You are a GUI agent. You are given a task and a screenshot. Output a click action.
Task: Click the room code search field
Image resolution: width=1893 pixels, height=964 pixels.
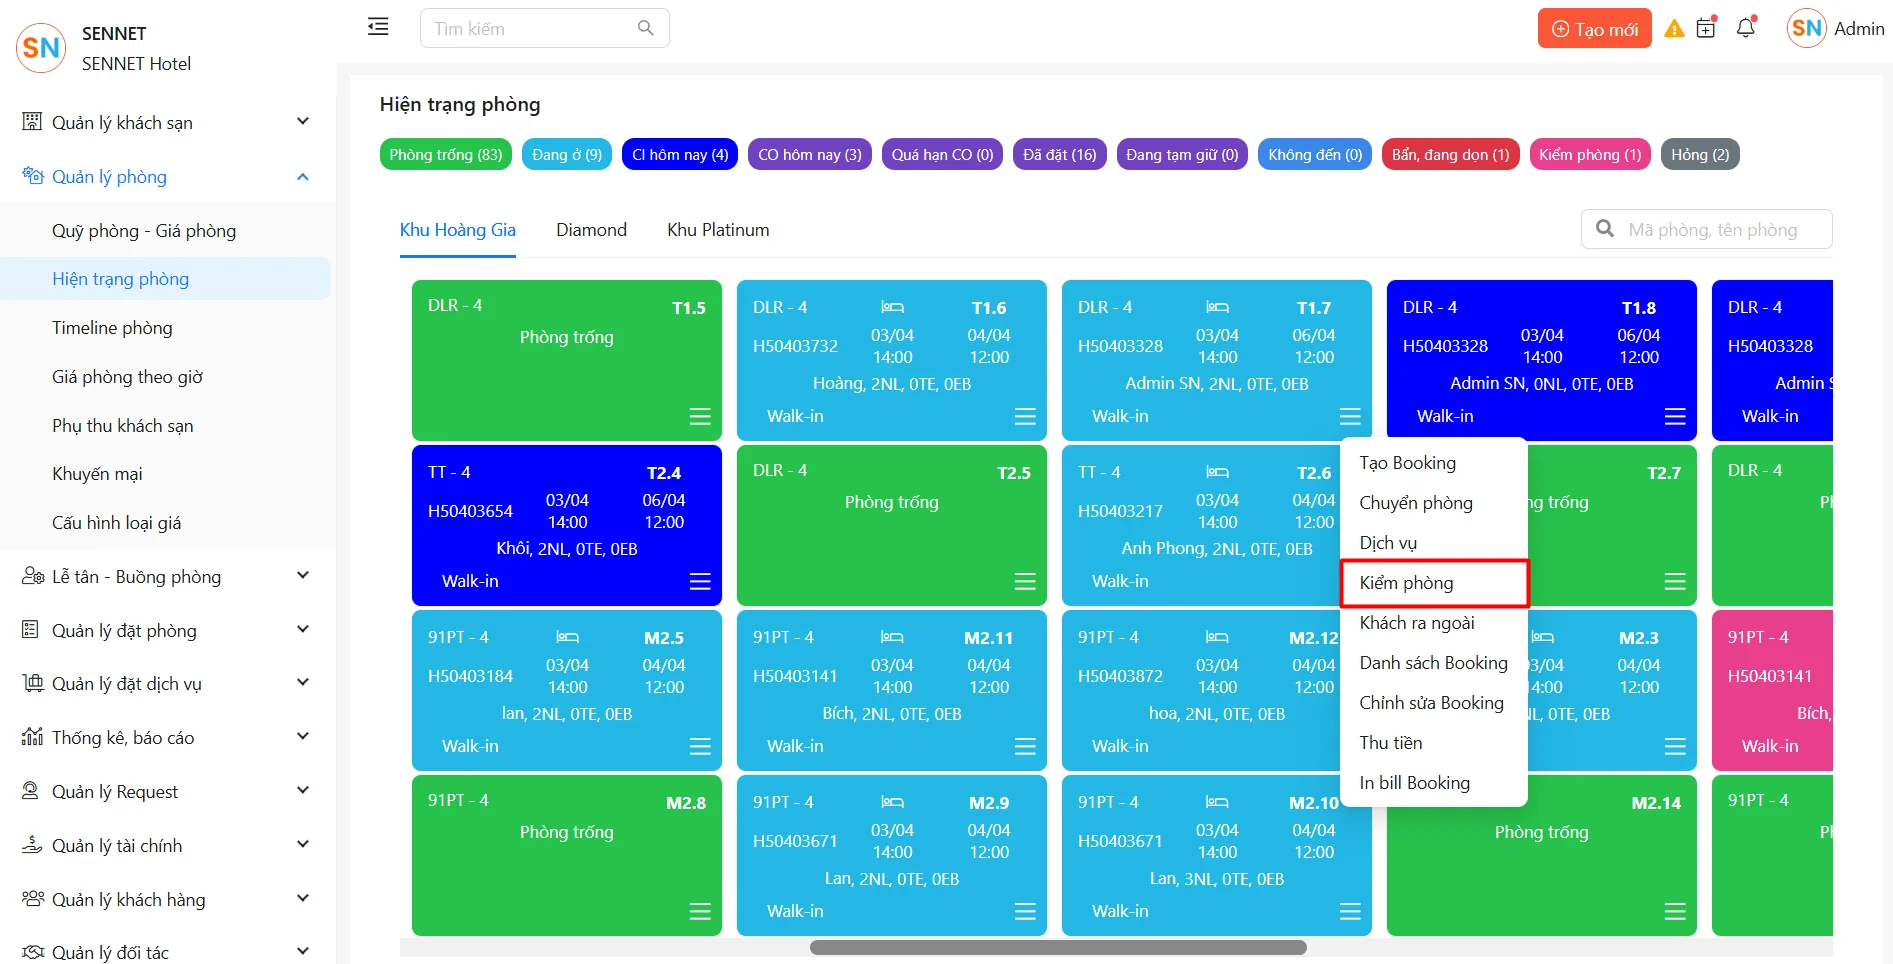coord(1720,230)
